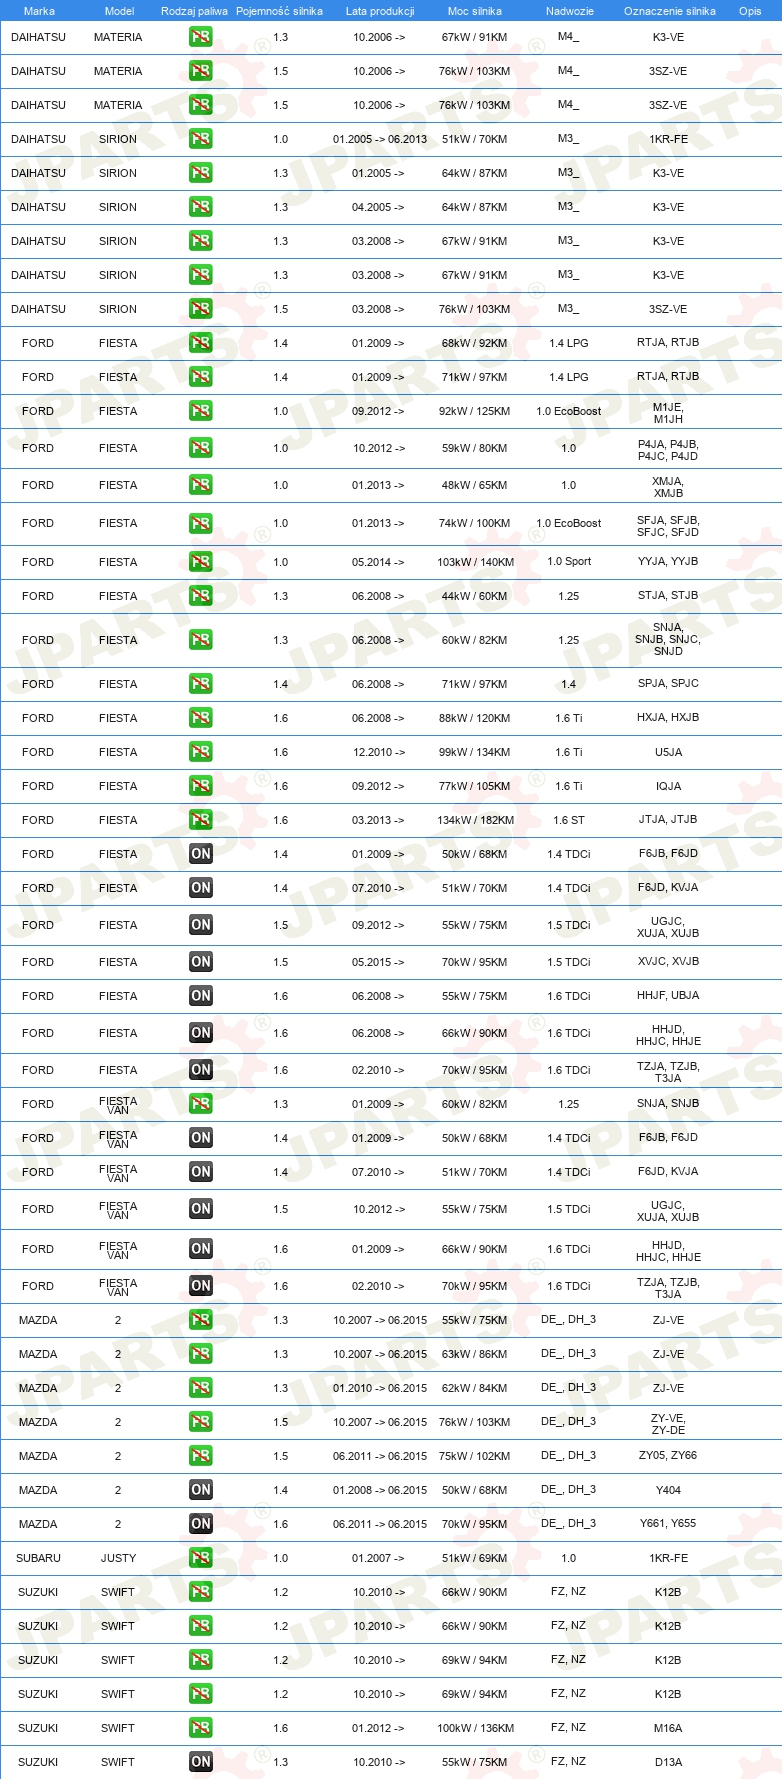Click the "Model" column header
The image size is (782, 1779).
pos(119,11)
